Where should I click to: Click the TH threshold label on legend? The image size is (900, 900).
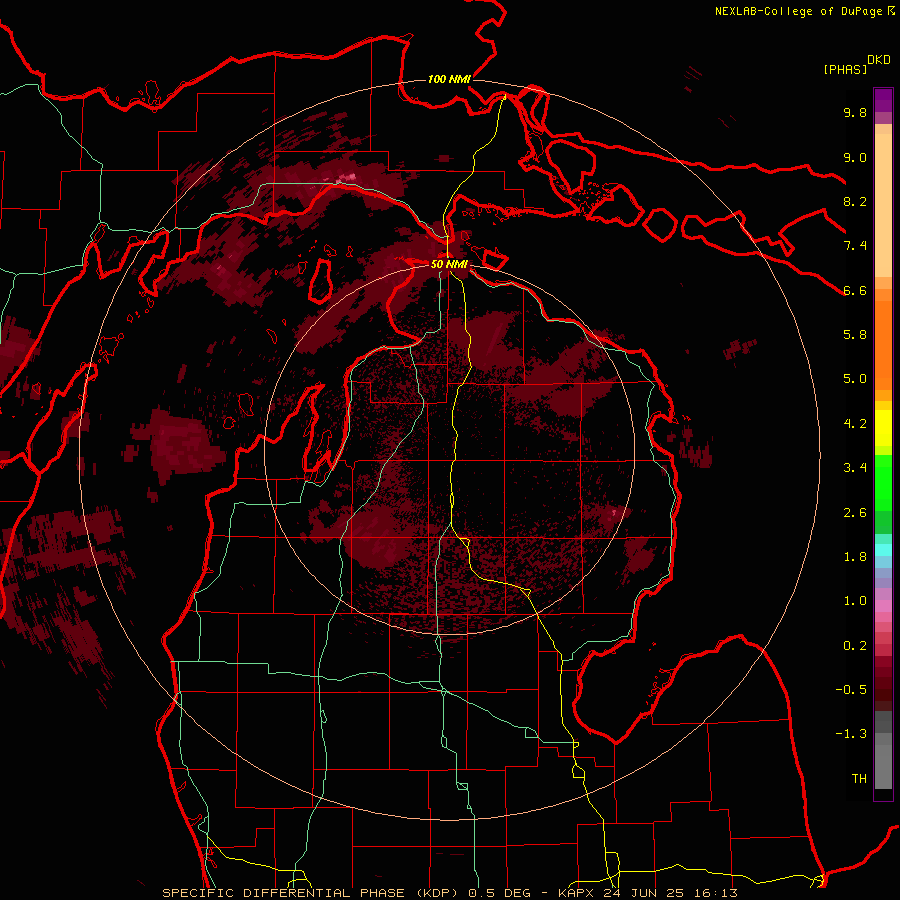click(859, 779)
